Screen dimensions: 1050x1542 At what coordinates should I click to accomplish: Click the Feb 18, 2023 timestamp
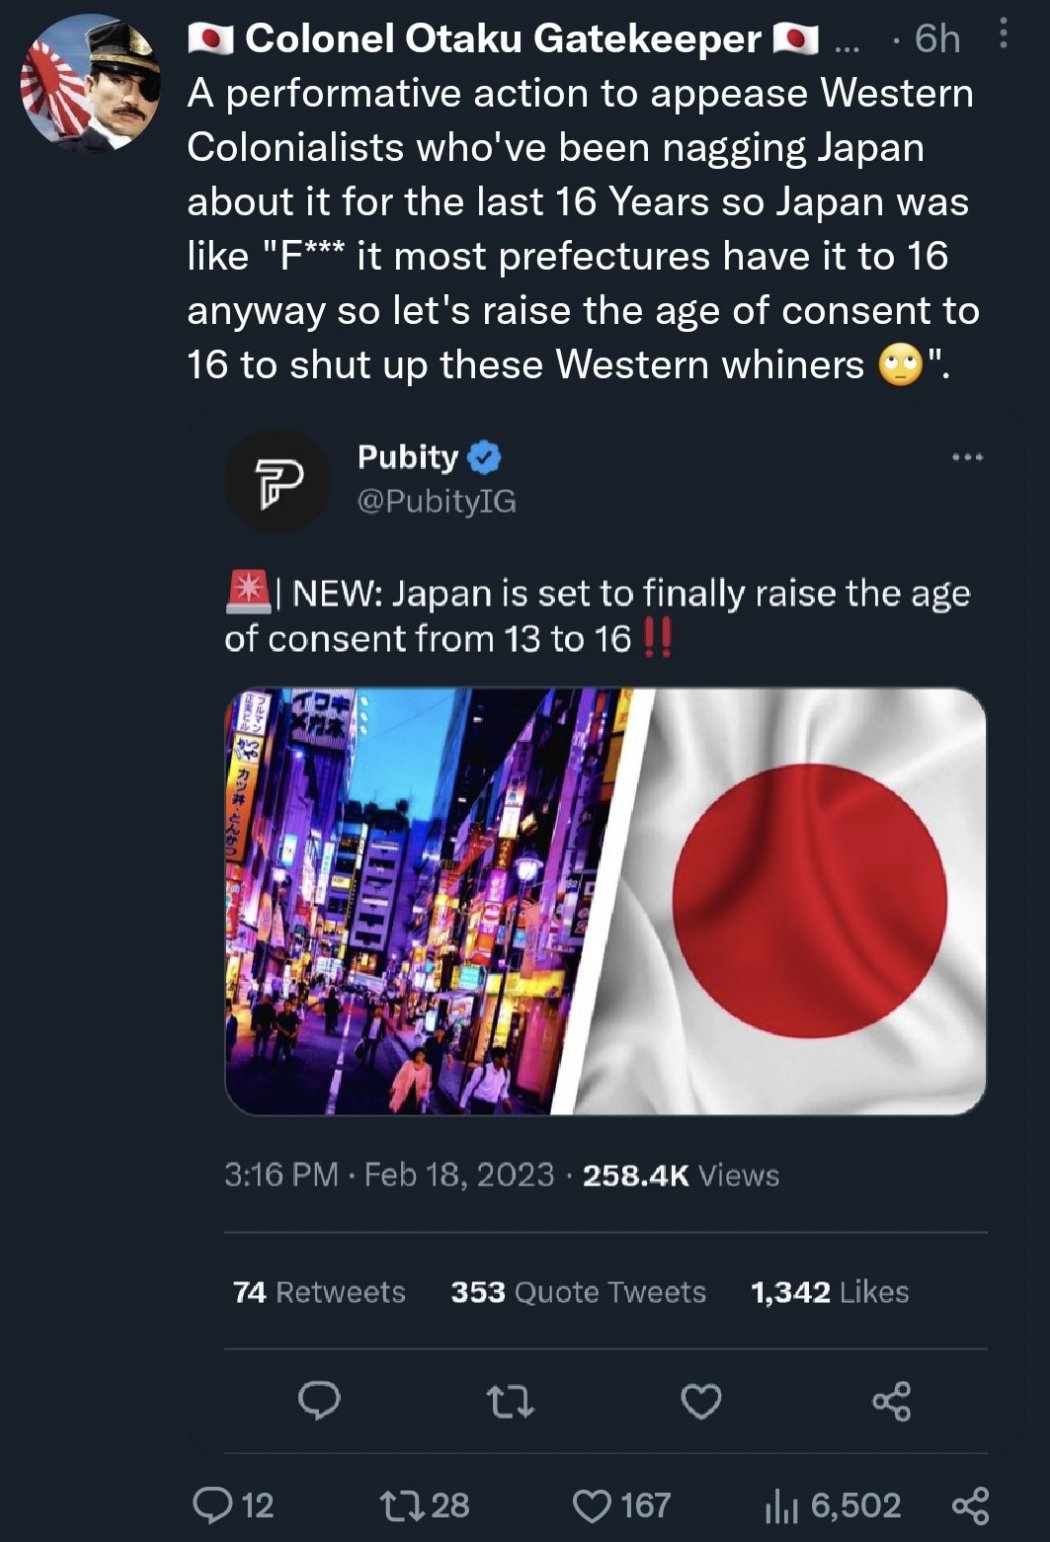click(458, 1174)
